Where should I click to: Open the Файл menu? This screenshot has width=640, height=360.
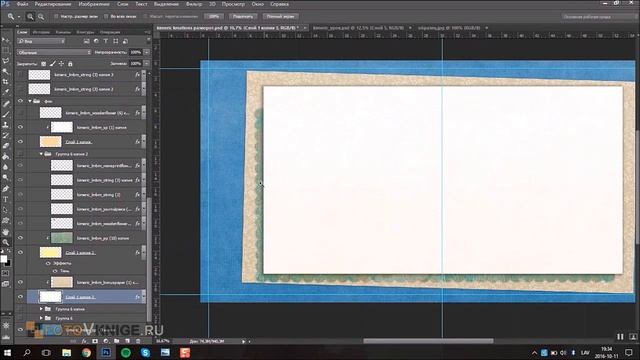(x=22, y=4)
